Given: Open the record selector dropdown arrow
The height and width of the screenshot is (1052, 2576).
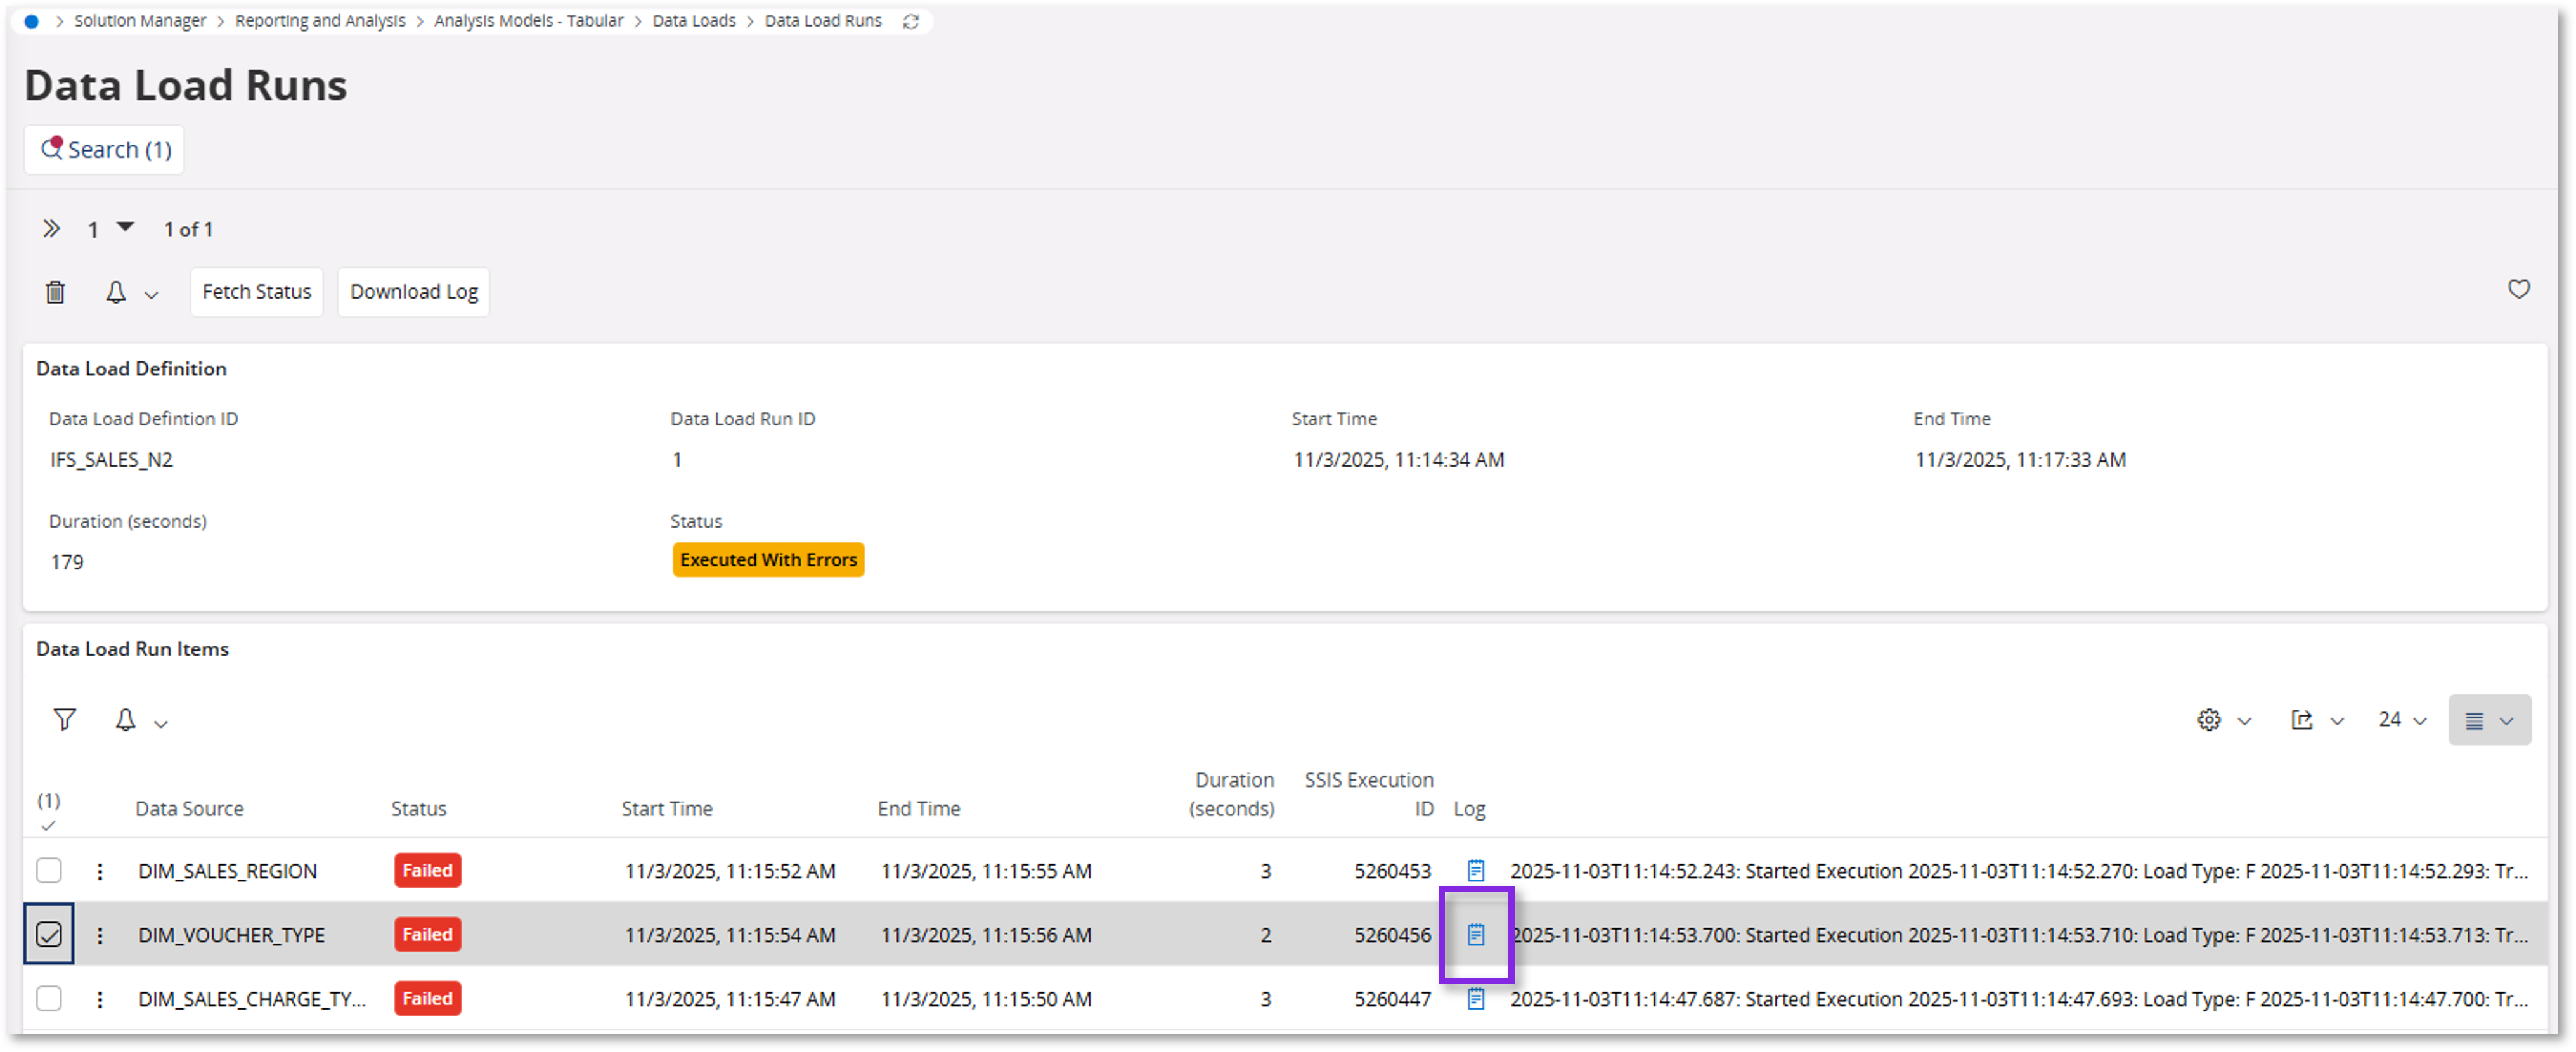Looking at the screenshot, I should (126, 227).
